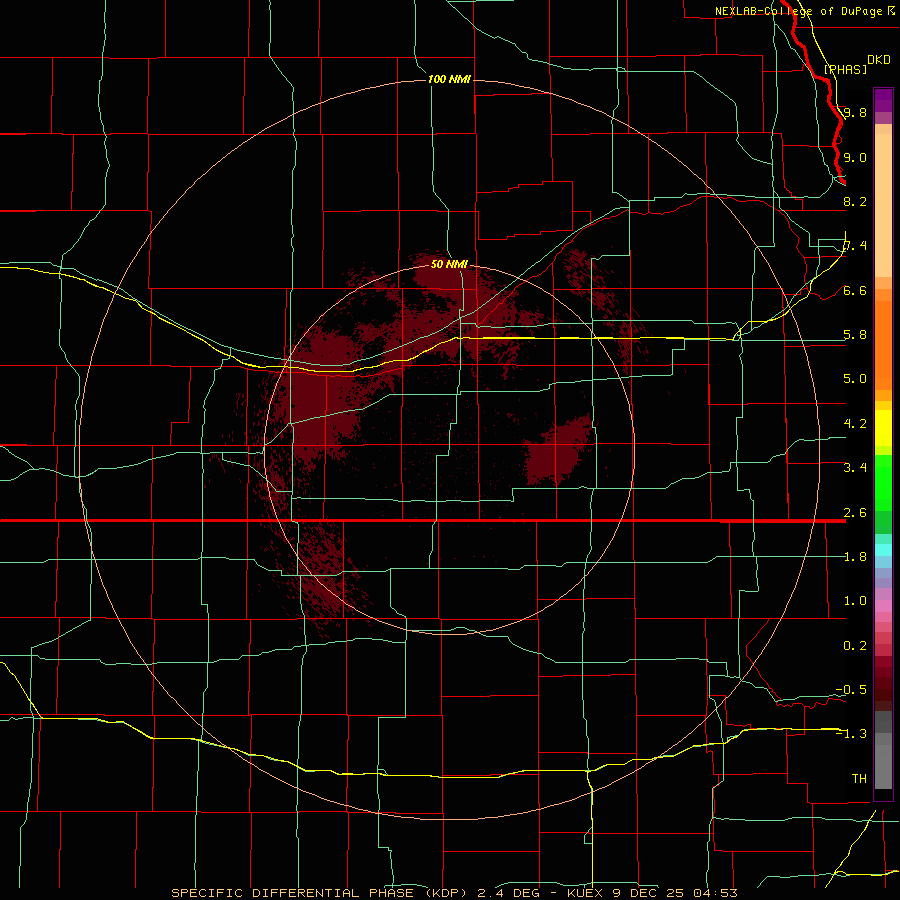Pick the orange segment beside 5.8
The height and width of the screenshot is (900, 900).
pyautogui.click(x=883, y=344)
